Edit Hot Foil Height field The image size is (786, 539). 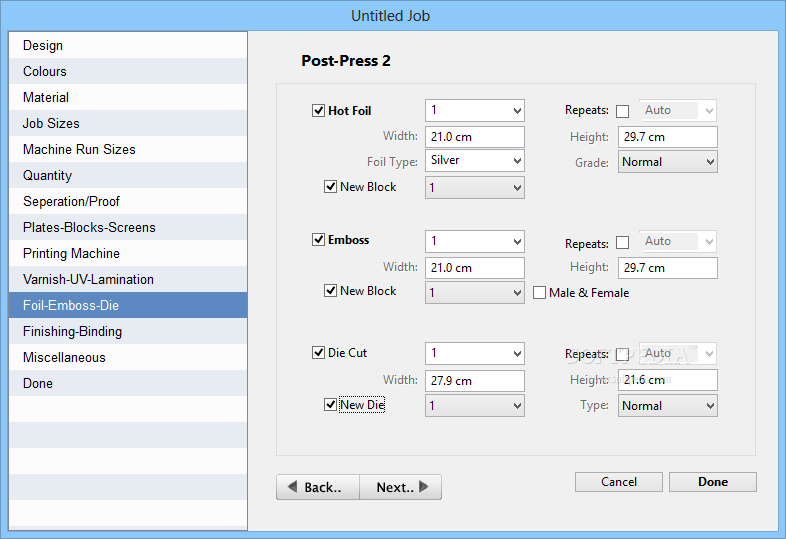[668, 137]
